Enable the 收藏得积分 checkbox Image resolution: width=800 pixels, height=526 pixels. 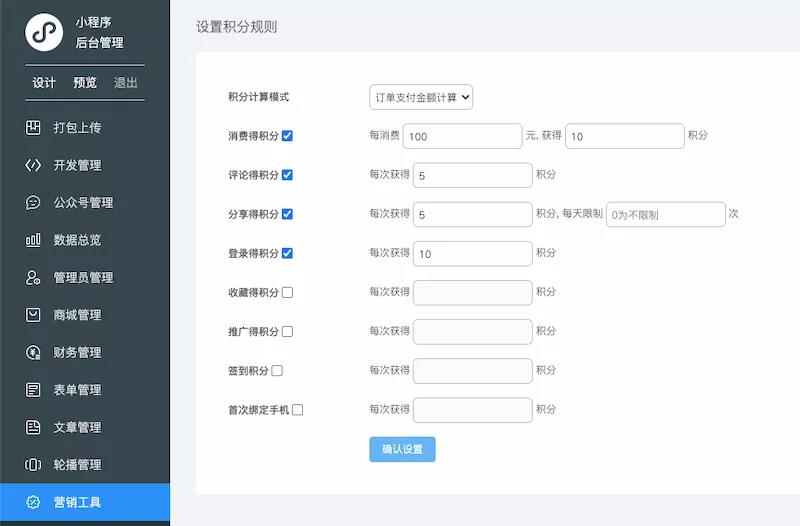[288, 293]
